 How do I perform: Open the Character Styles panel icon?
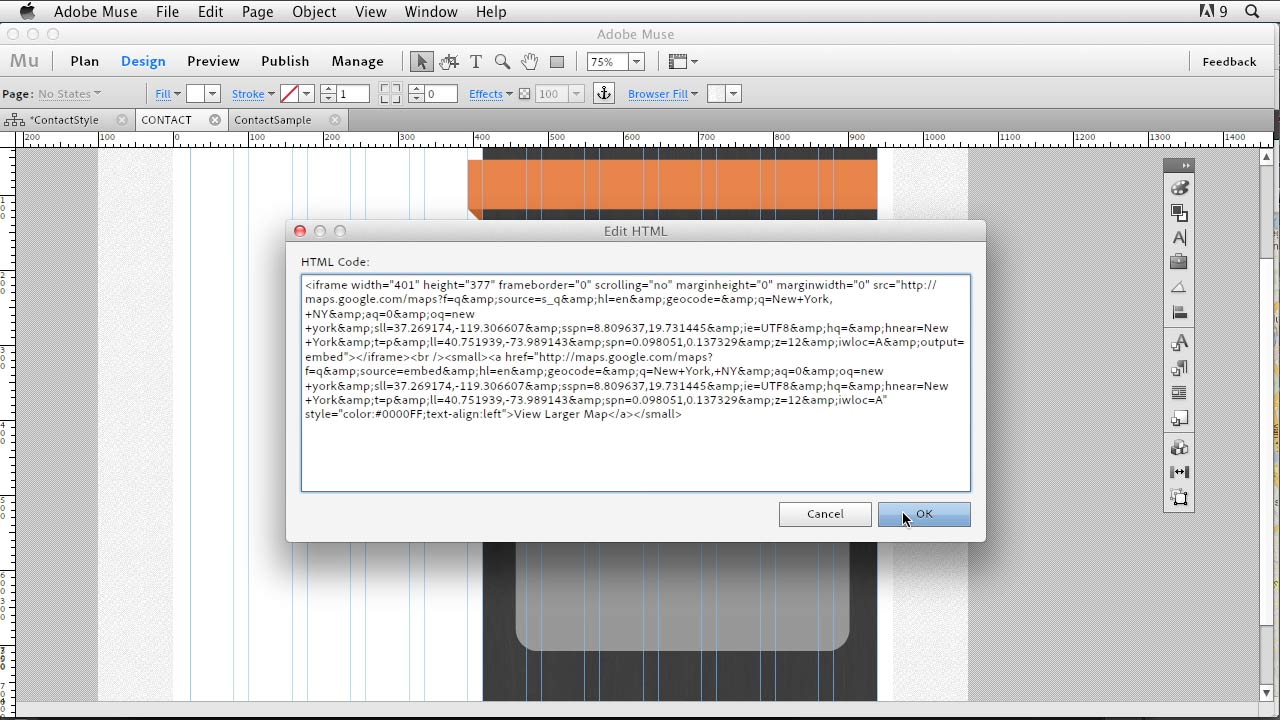point(1180,343)
